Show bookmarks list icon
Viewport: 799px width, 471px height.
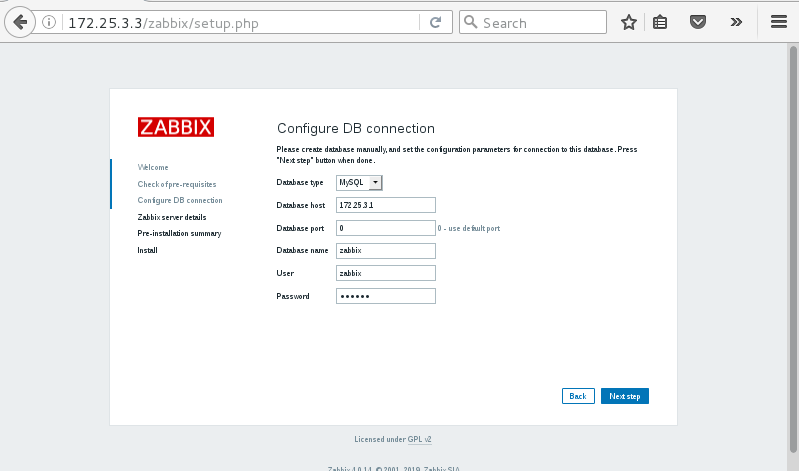pyautogui.click(x=660, y=22)
